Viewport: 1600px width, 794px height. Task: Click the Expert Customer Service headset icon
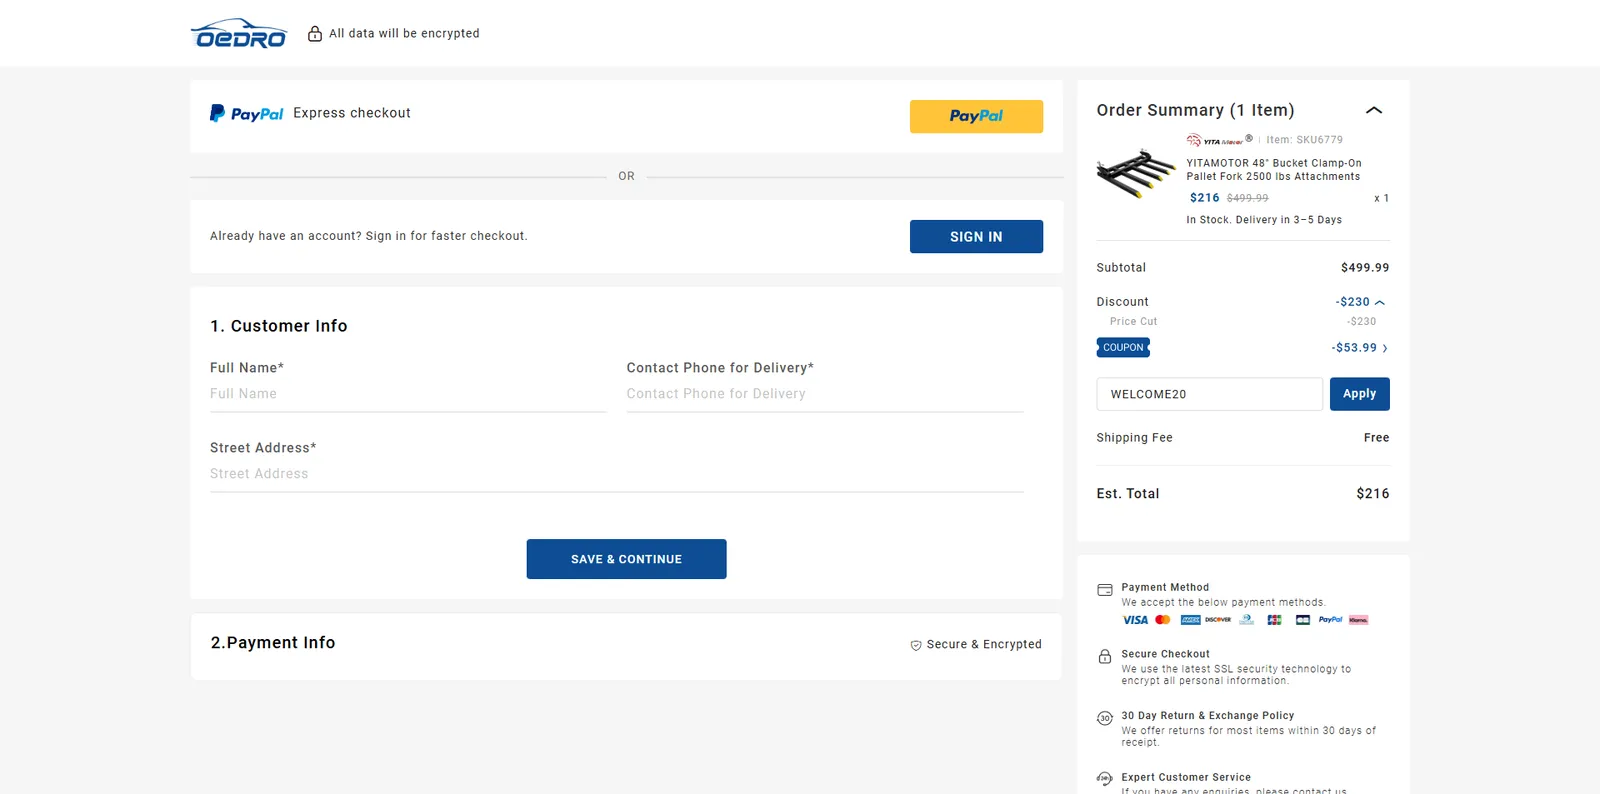coord(1105,779)
